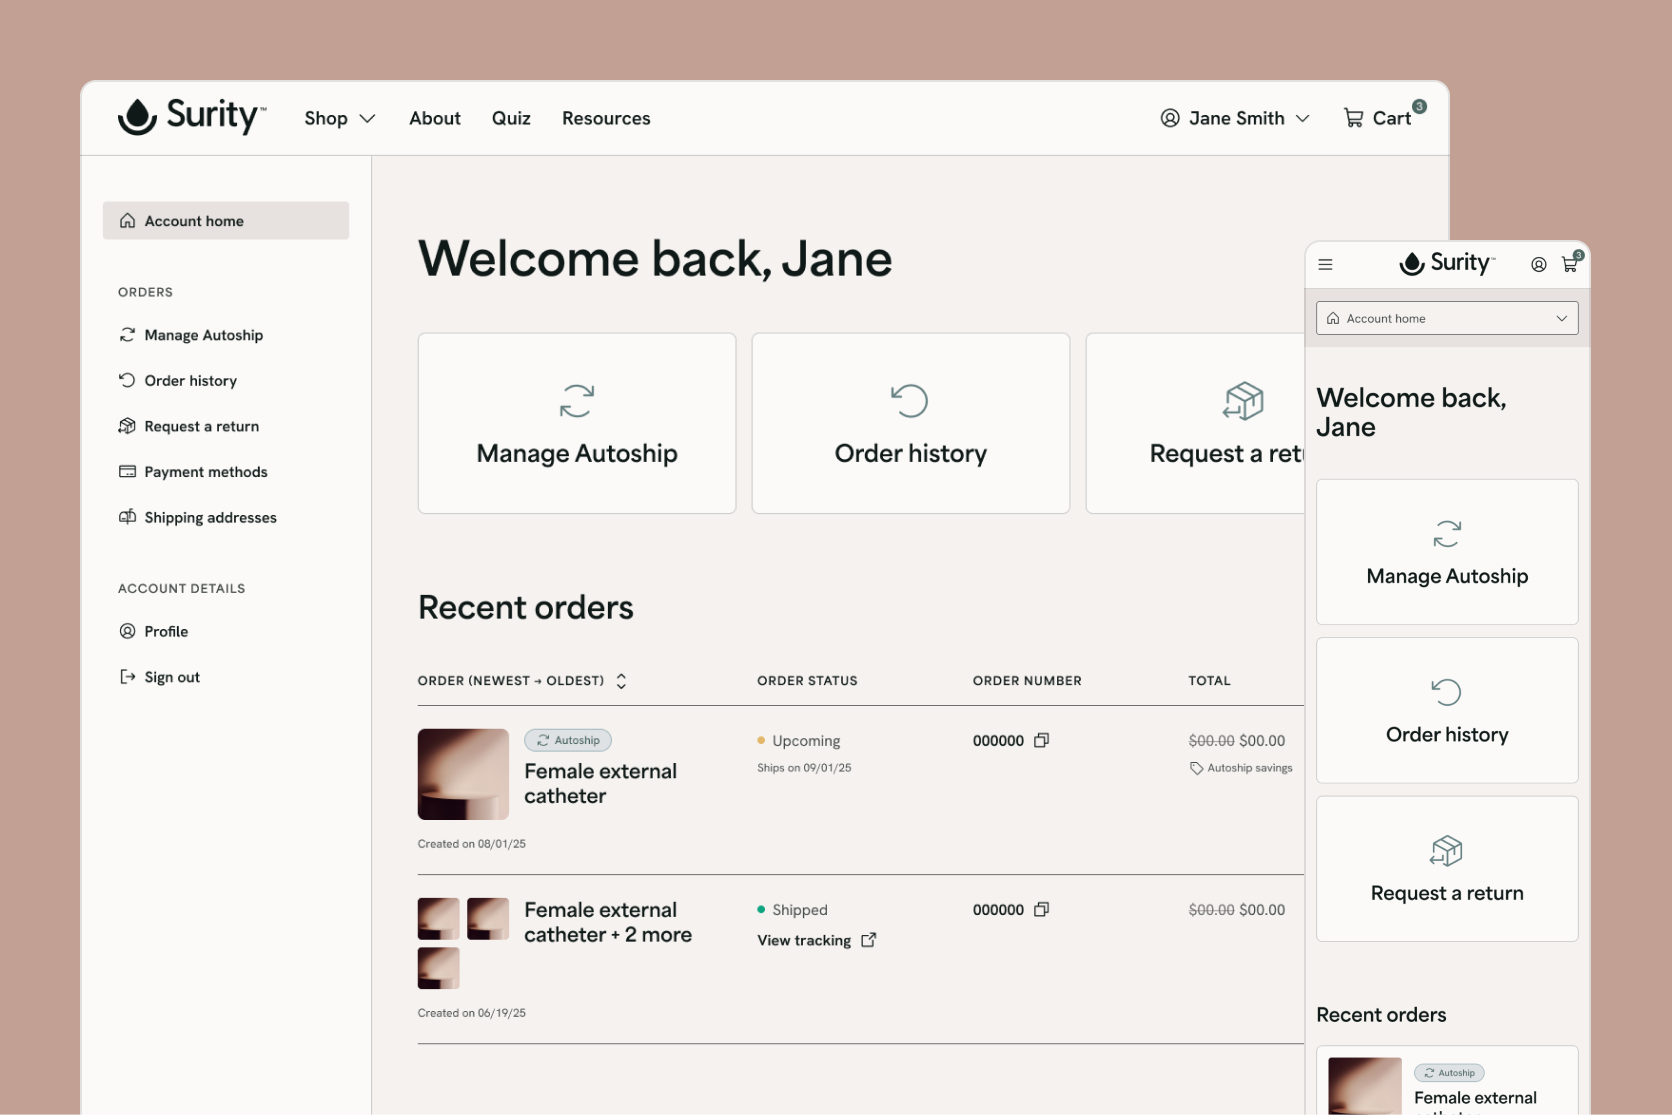Open the Shipping addresses icon in sidebar
1672x1115 pixels.
coord(127,517)
